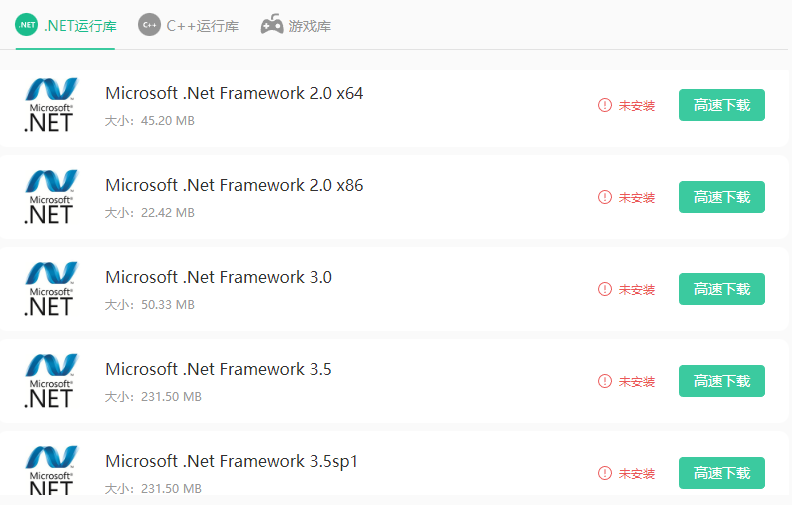The image size is (792, 505).
Task: Download .Net Framework 2.0 x64 with 高速下载
Action: click(x=721, y=105)
